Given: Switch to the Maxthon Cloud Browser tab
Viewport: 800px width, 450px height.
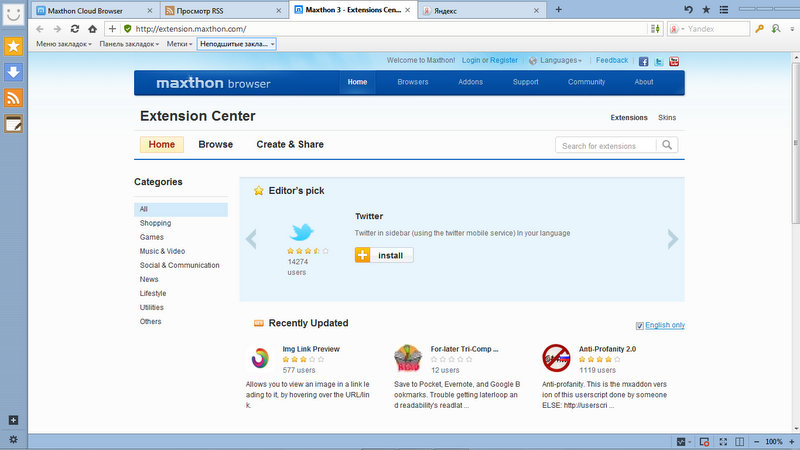Looking at the screenshot, I should click(x=95, y=10).
